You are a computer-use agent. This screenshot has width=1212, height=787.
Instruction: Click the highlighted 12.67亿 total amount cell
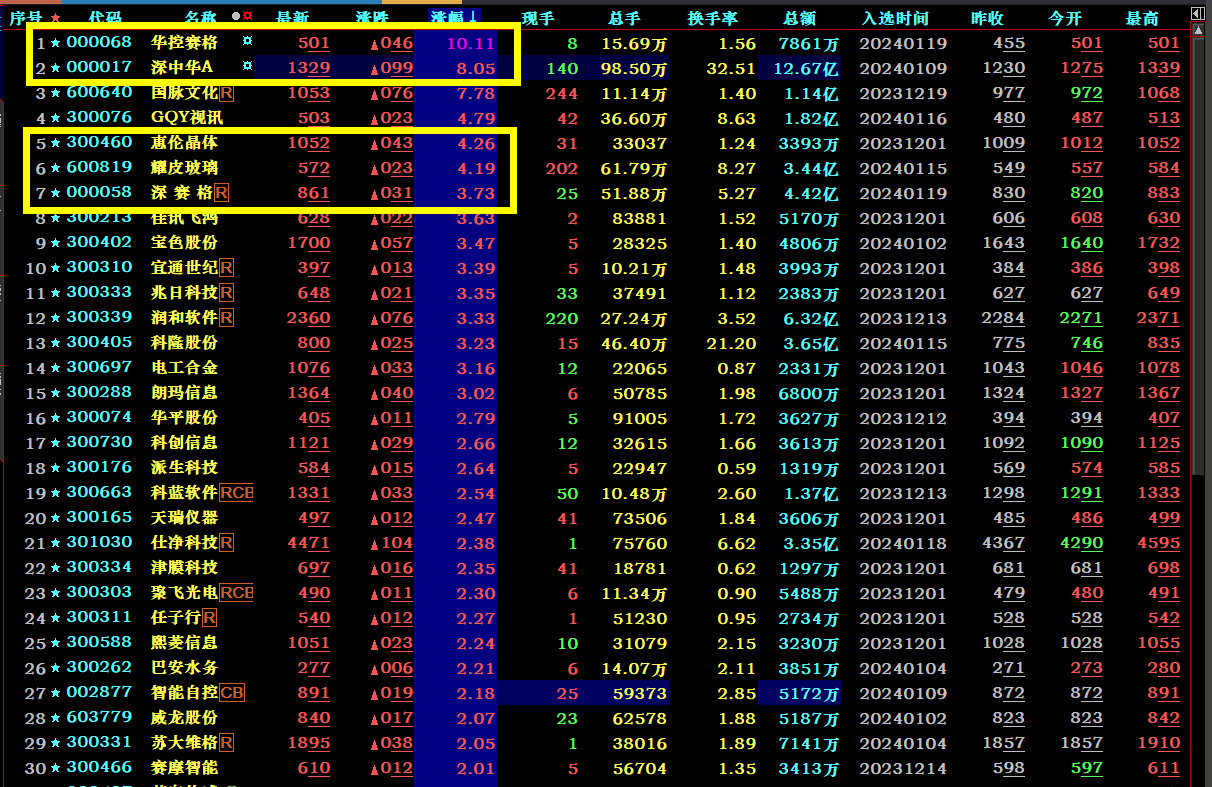coord(806,68)
